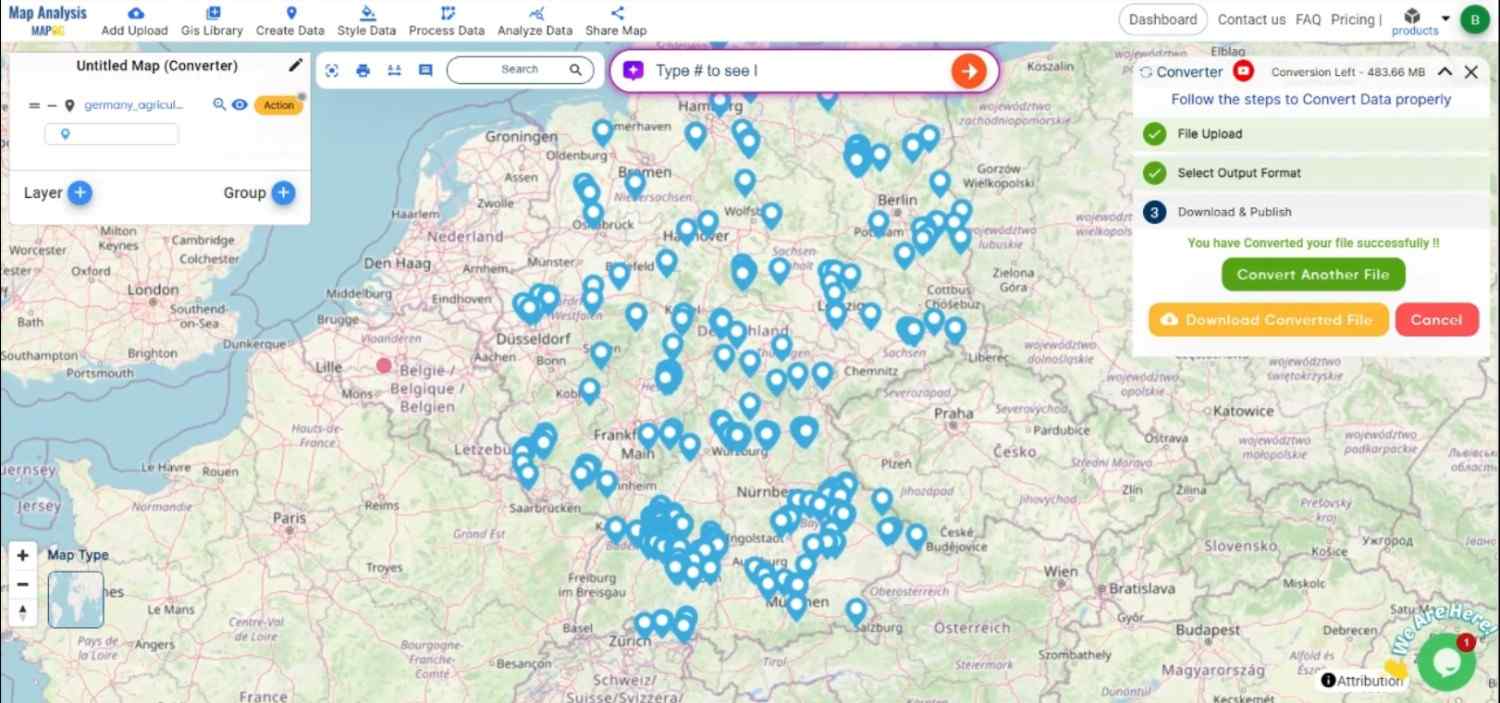Click Convert Another File button
Screen dimensions: 1500x703
coord(1312,274)
